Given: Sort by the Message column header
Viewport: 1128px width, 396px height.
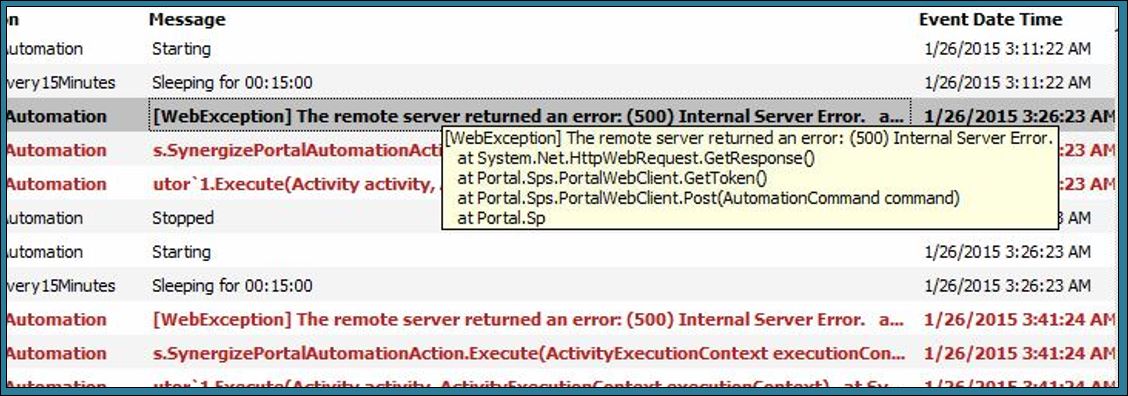Looking at the screenshot, I should 187,19.
